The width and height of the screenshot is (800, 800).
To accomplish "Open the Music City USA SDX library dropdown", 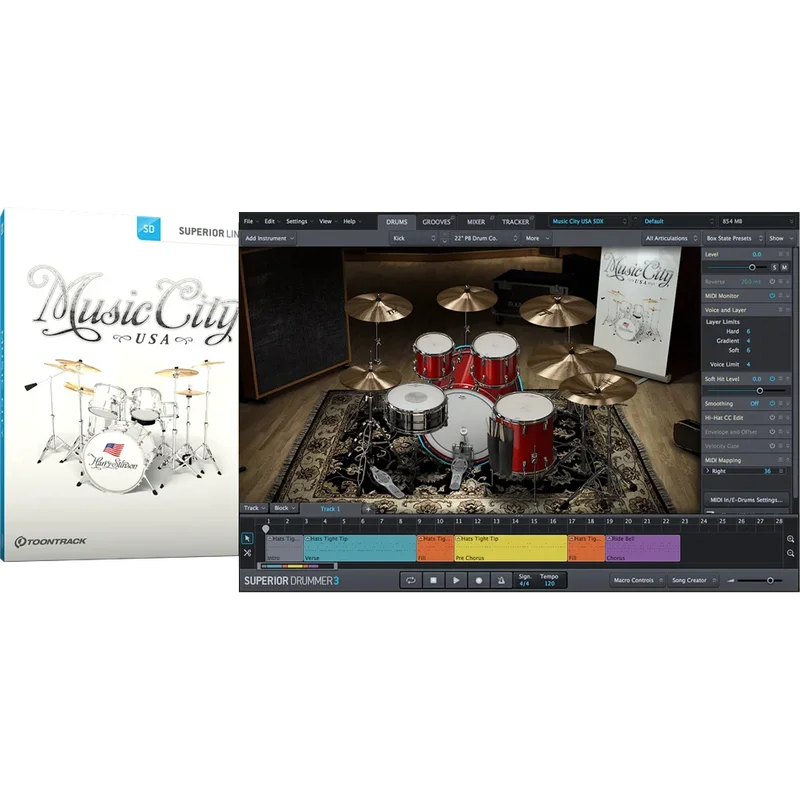I will (589, 221).
